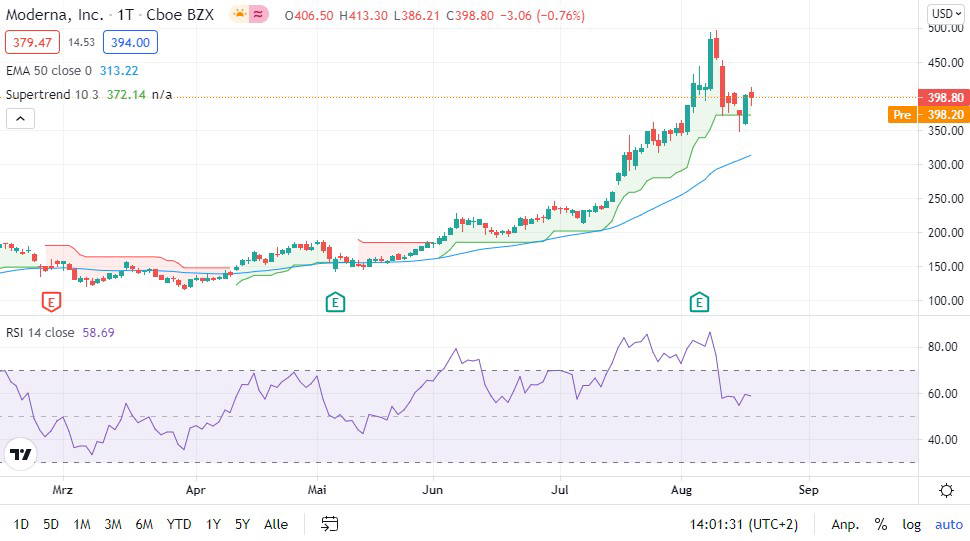Click the Cboe BZX exchange label
The height and width of the screenshot is (541, 970).
180,15
